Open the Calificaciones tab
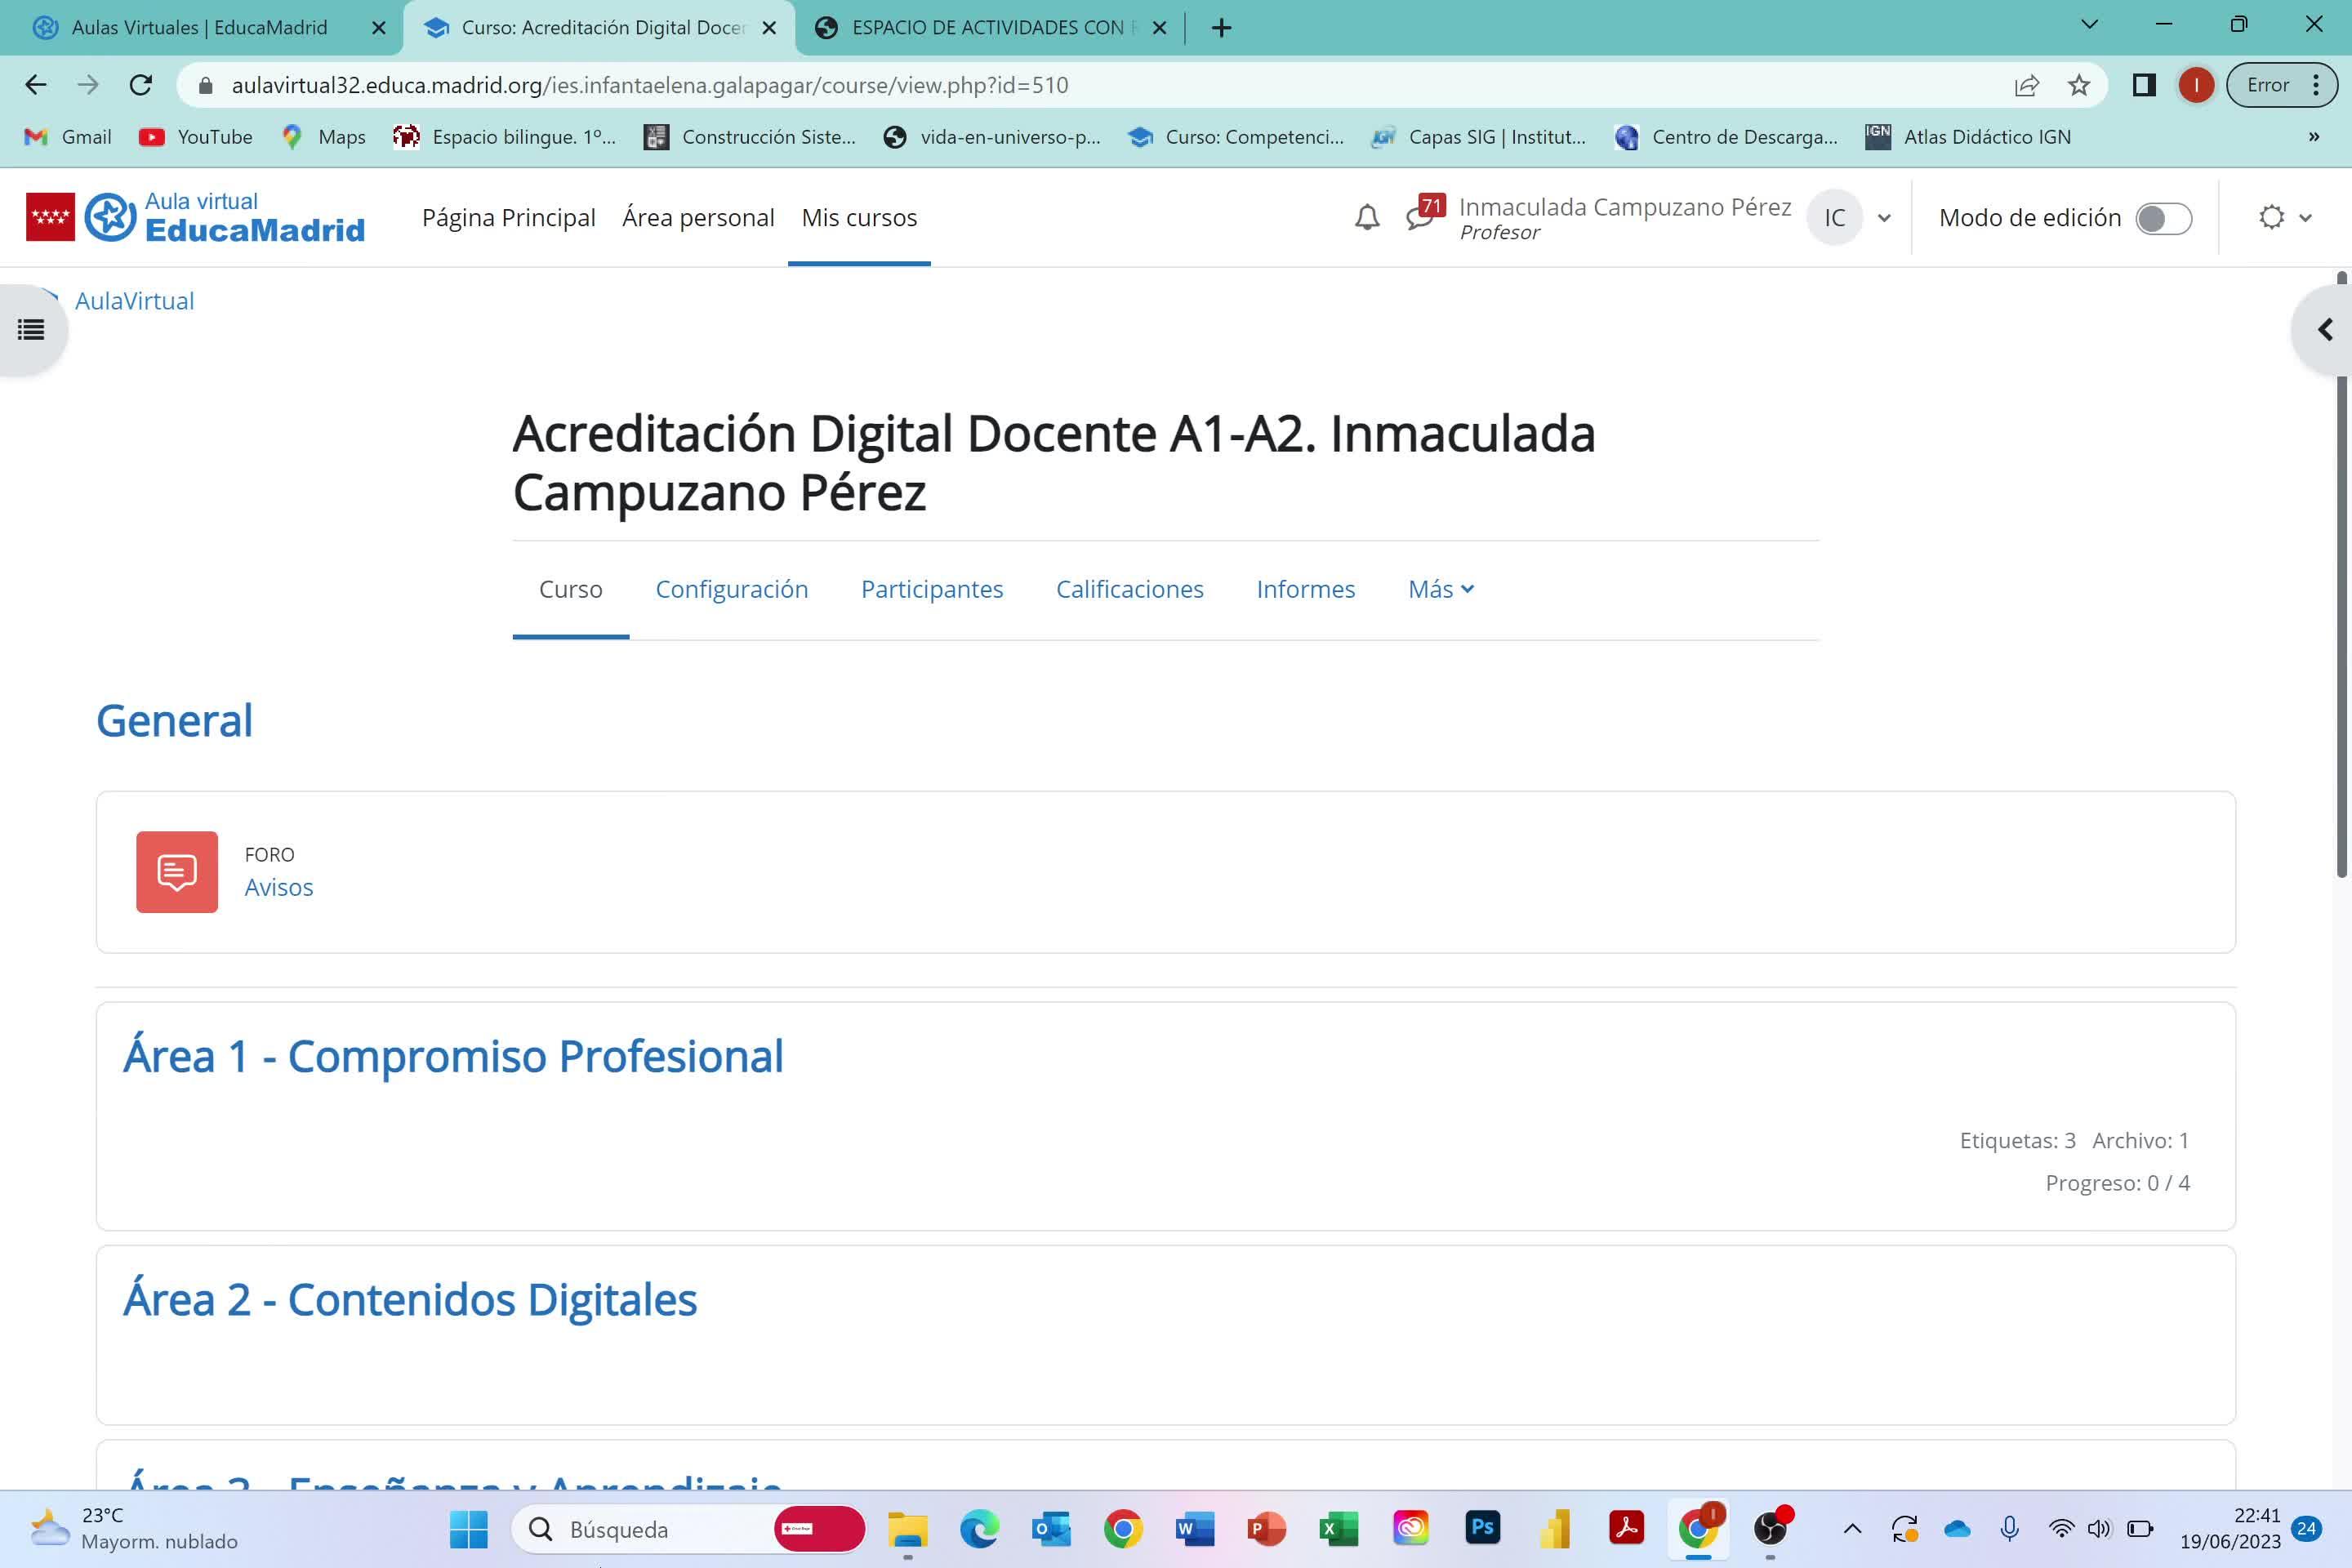This screenshot has width=2352, height=1568. coord(1129,589)
